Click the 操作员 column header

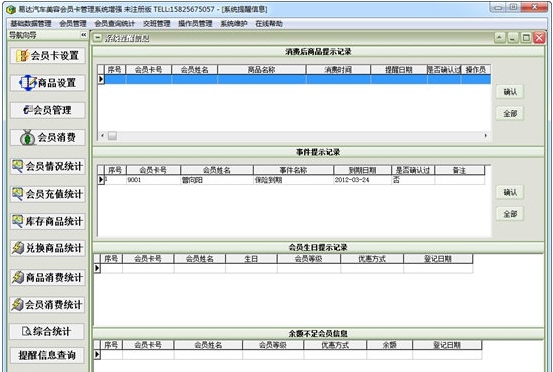475,70
